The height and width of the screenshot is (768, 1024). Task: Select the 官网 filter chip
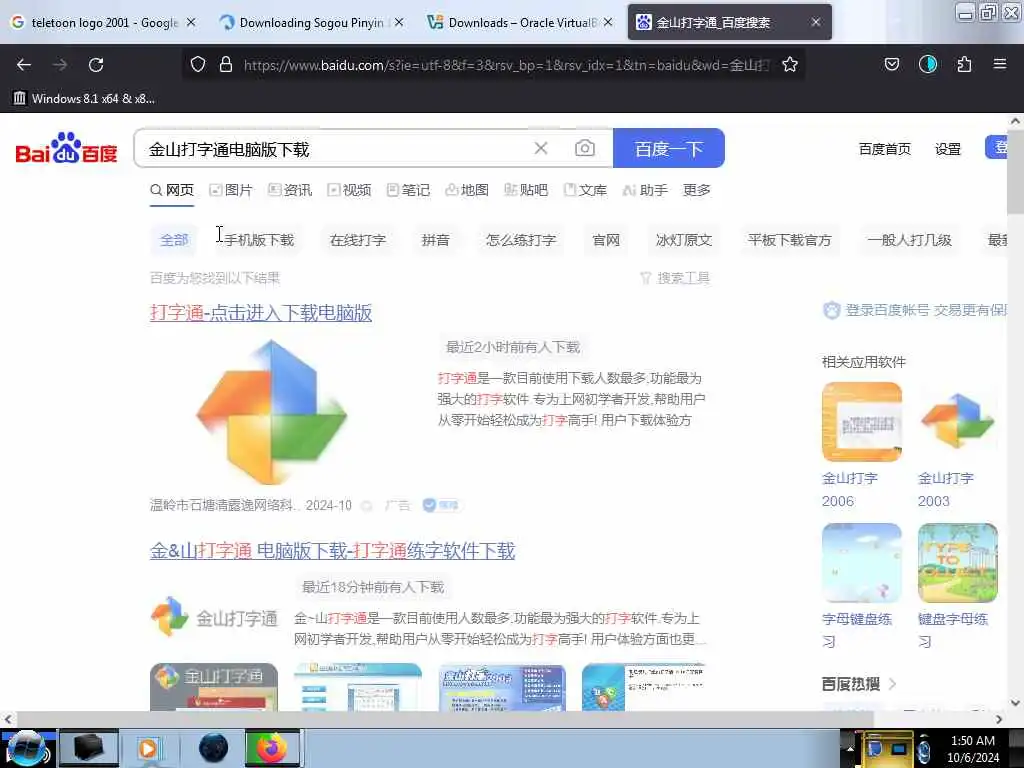coord(606,240)
